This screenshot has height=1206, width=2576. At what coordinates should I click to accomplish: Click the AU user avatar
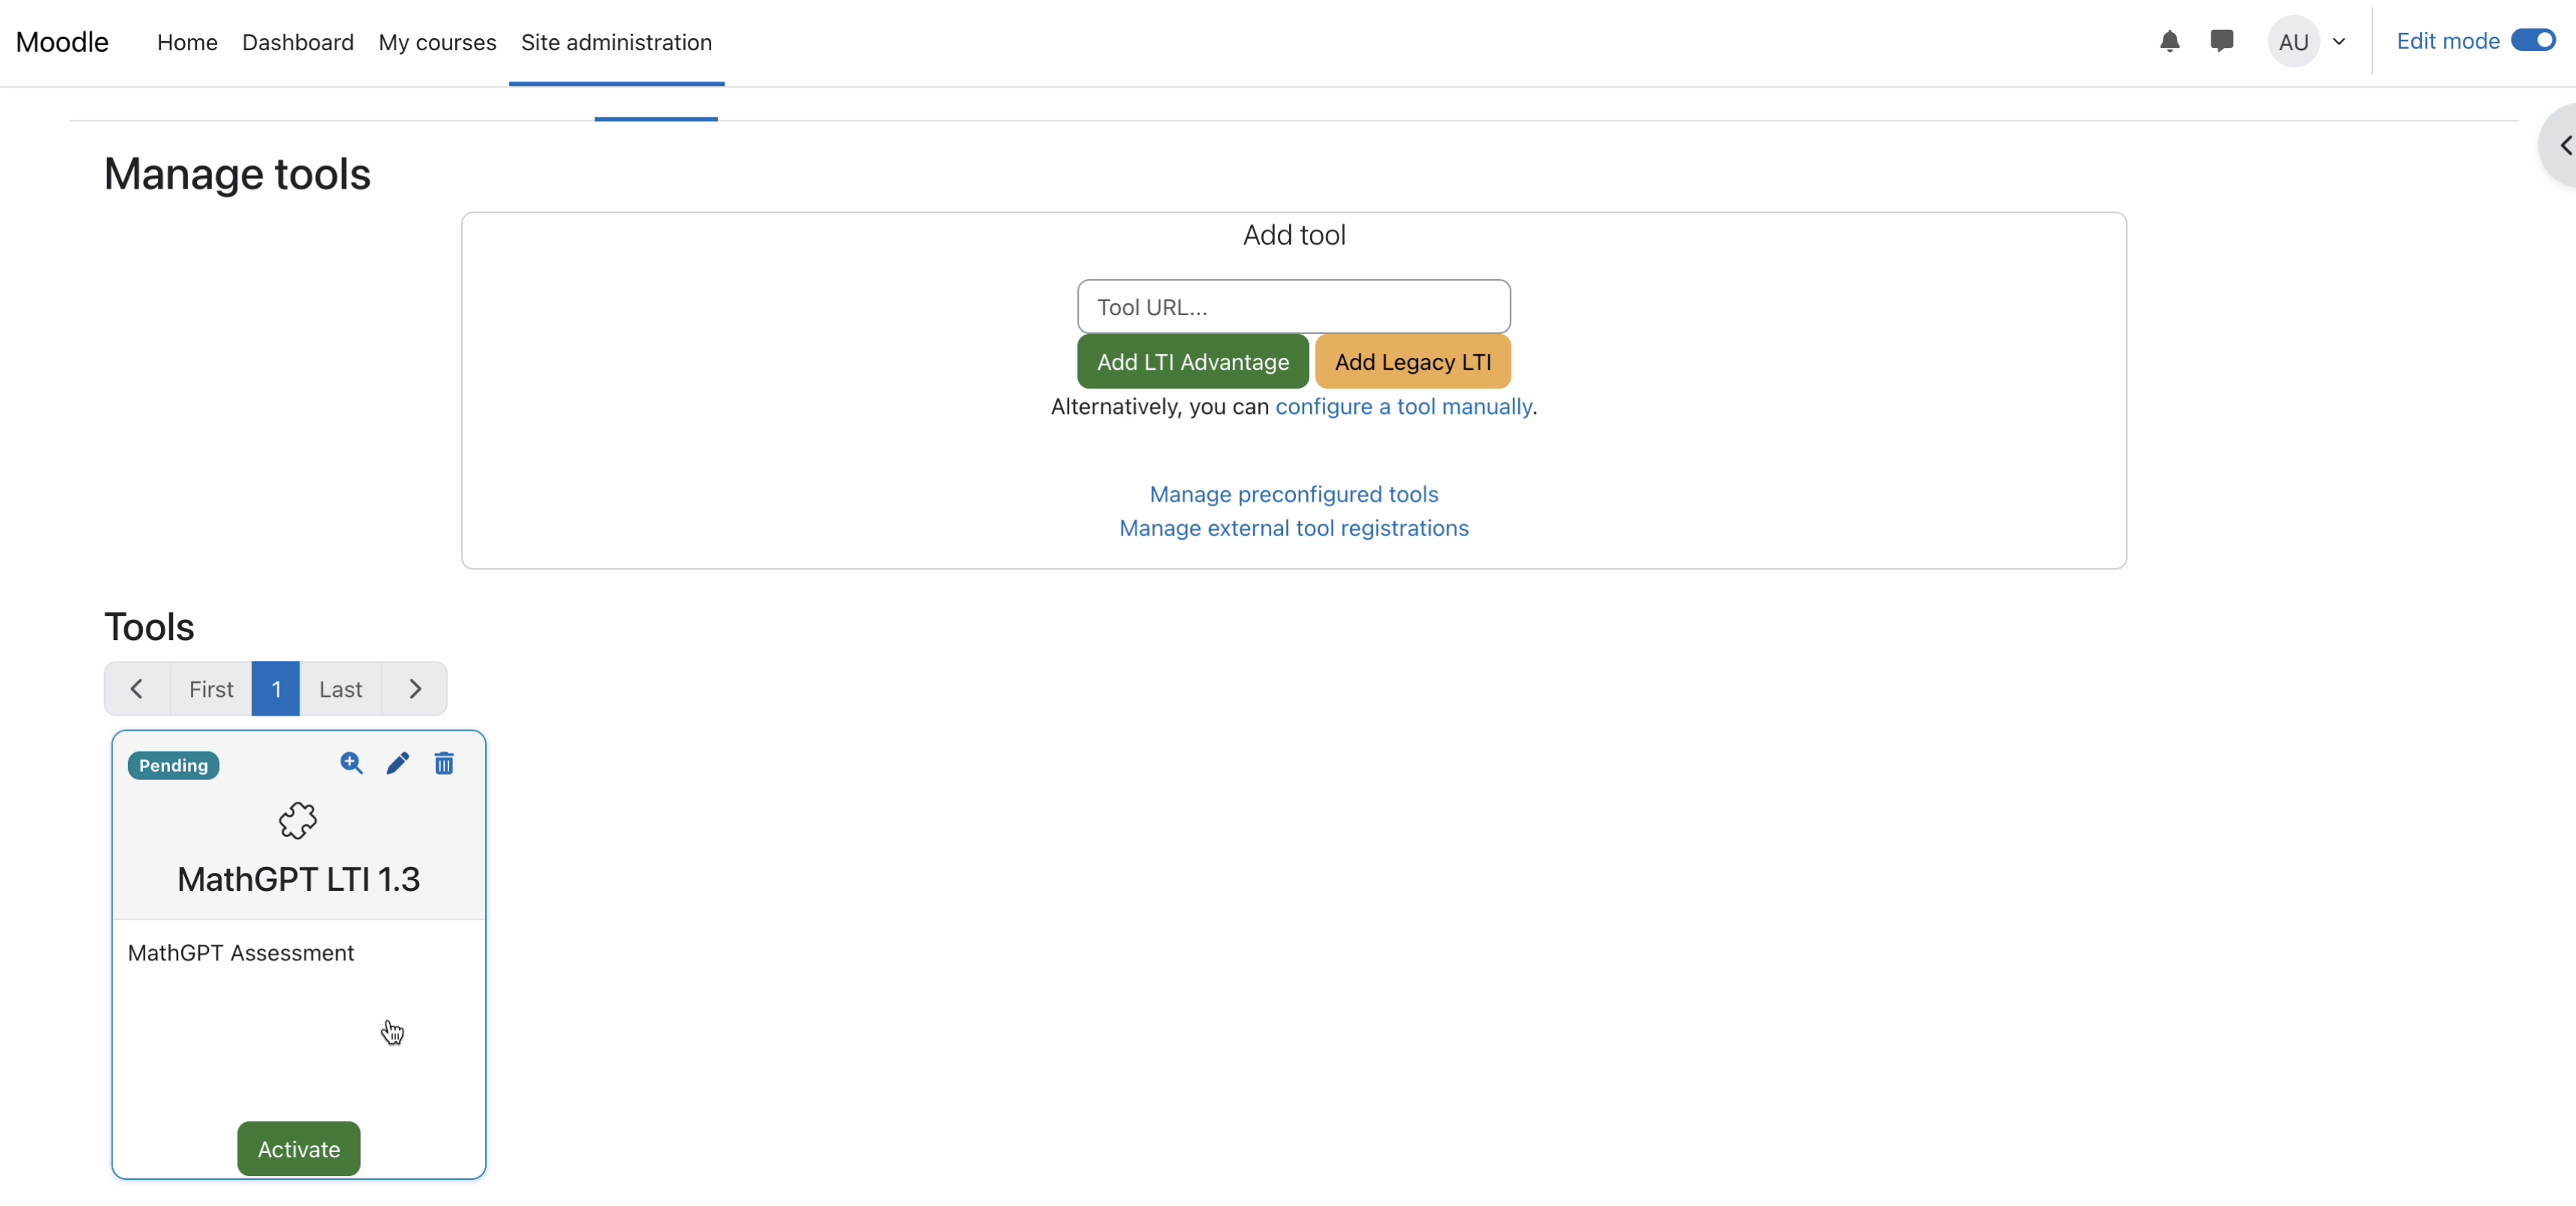tap(2293, 41)
